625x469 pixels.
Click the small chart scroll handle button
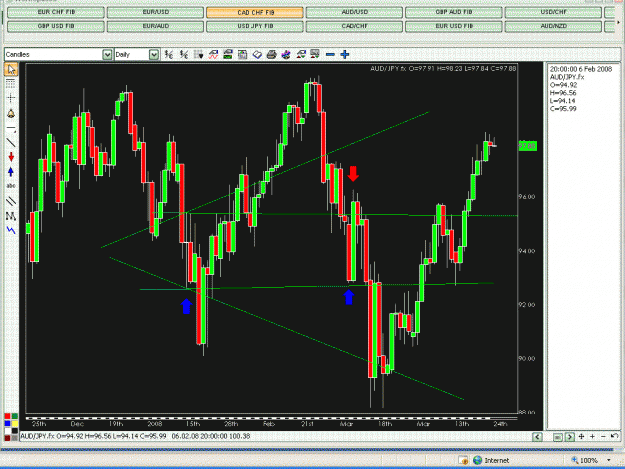[x=558, y=438]
